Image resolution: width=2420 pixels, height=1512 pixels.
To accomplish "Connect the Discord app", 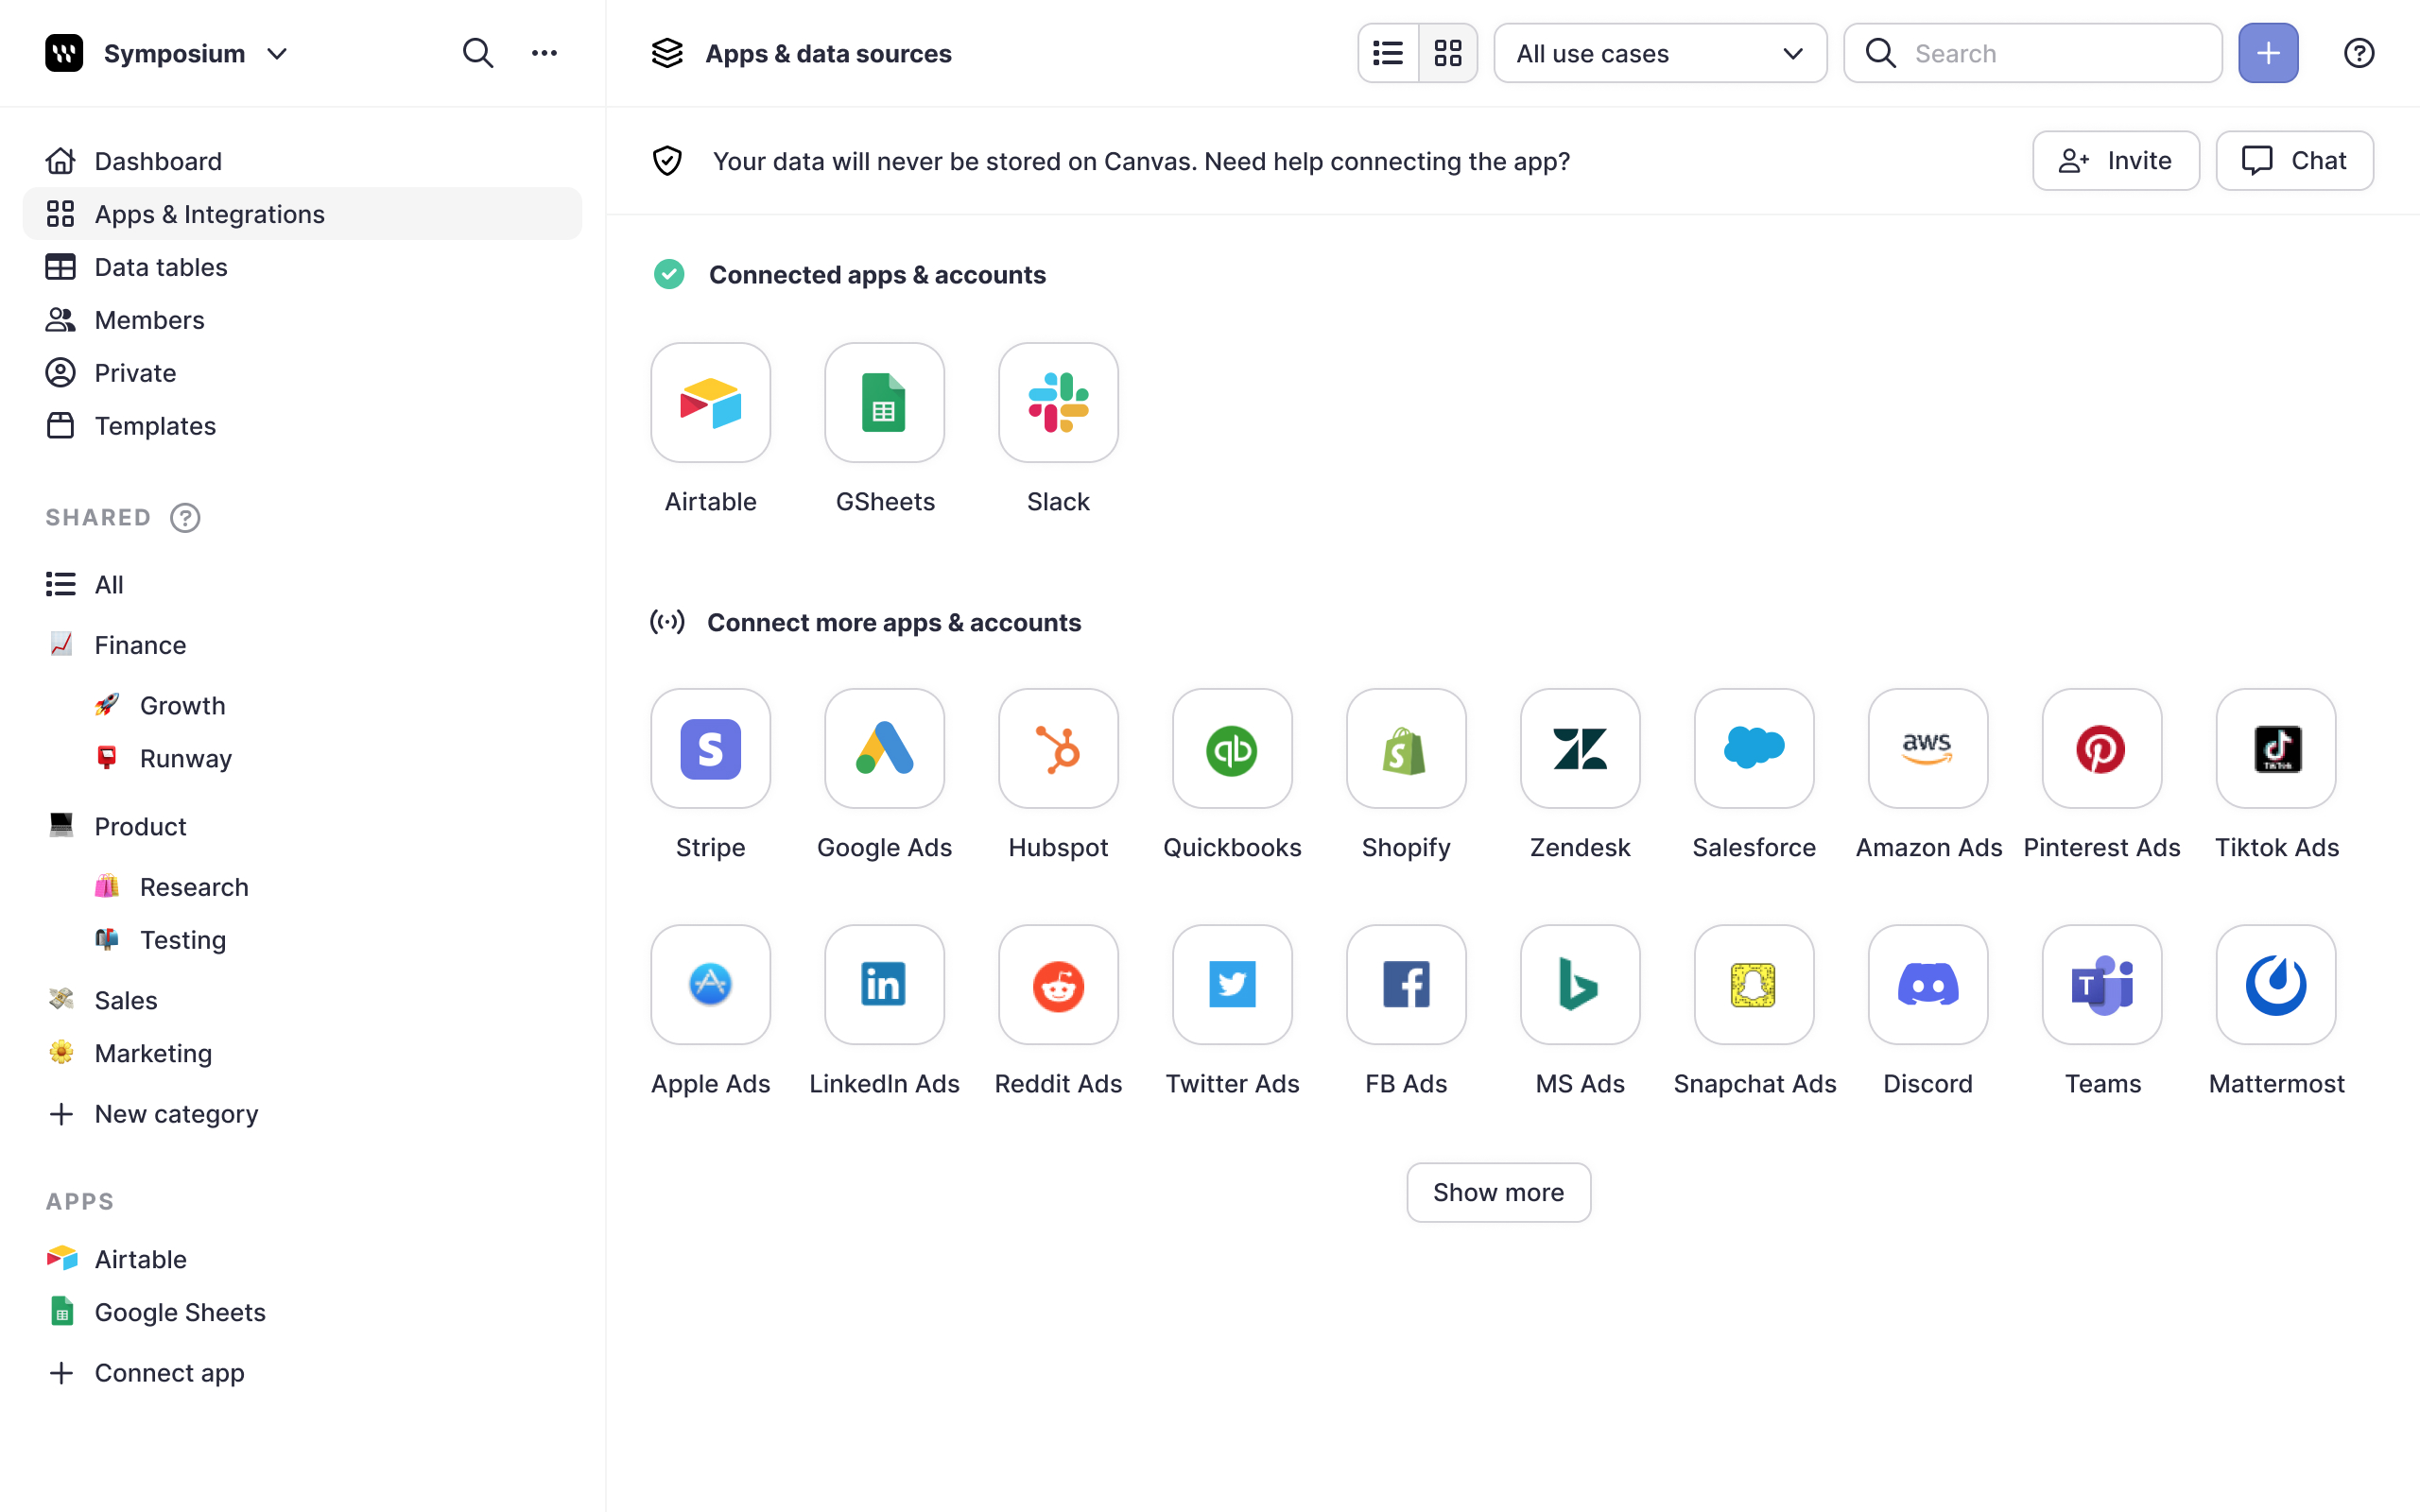I will click(x=1928, y=984).
